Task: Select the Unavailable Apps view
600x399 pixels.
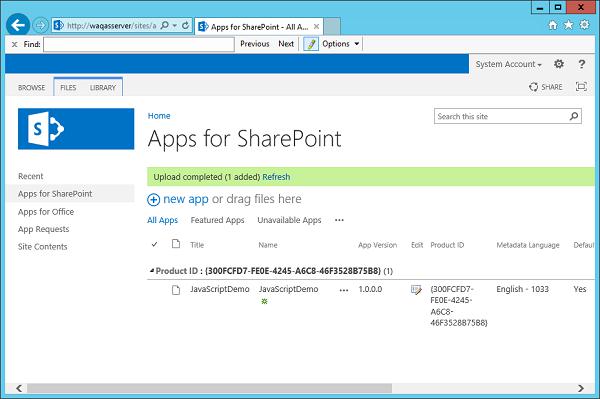Action: (289, 220)
